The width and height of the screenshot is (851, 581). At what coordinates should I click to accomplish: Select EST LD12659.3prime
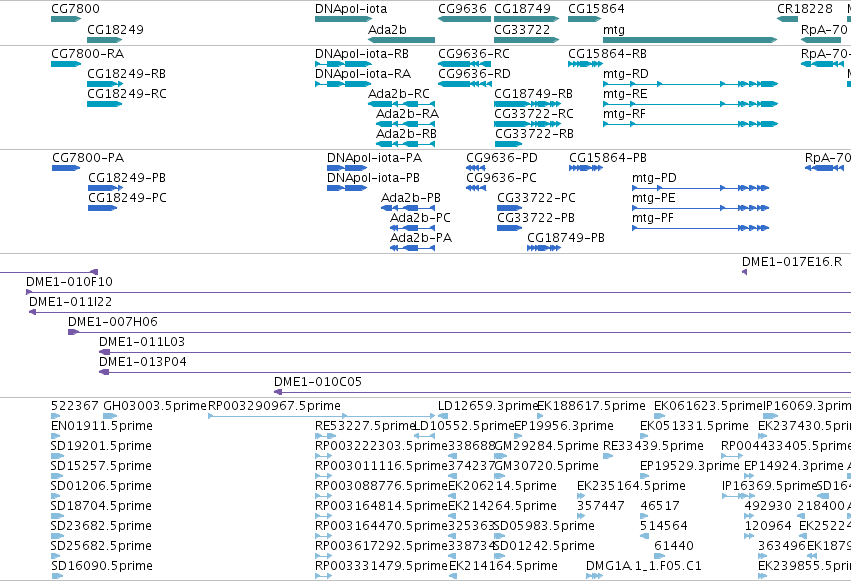tap(443, 416)
